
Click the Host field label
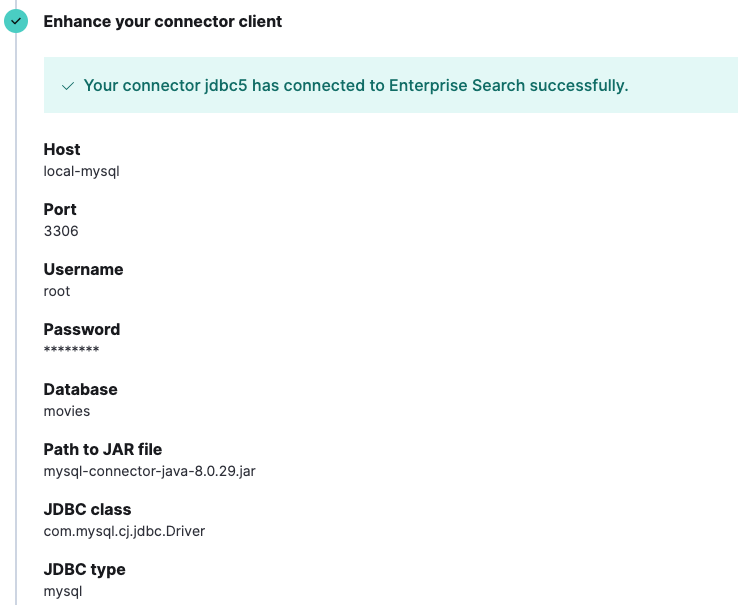click(x=62, y=149)
